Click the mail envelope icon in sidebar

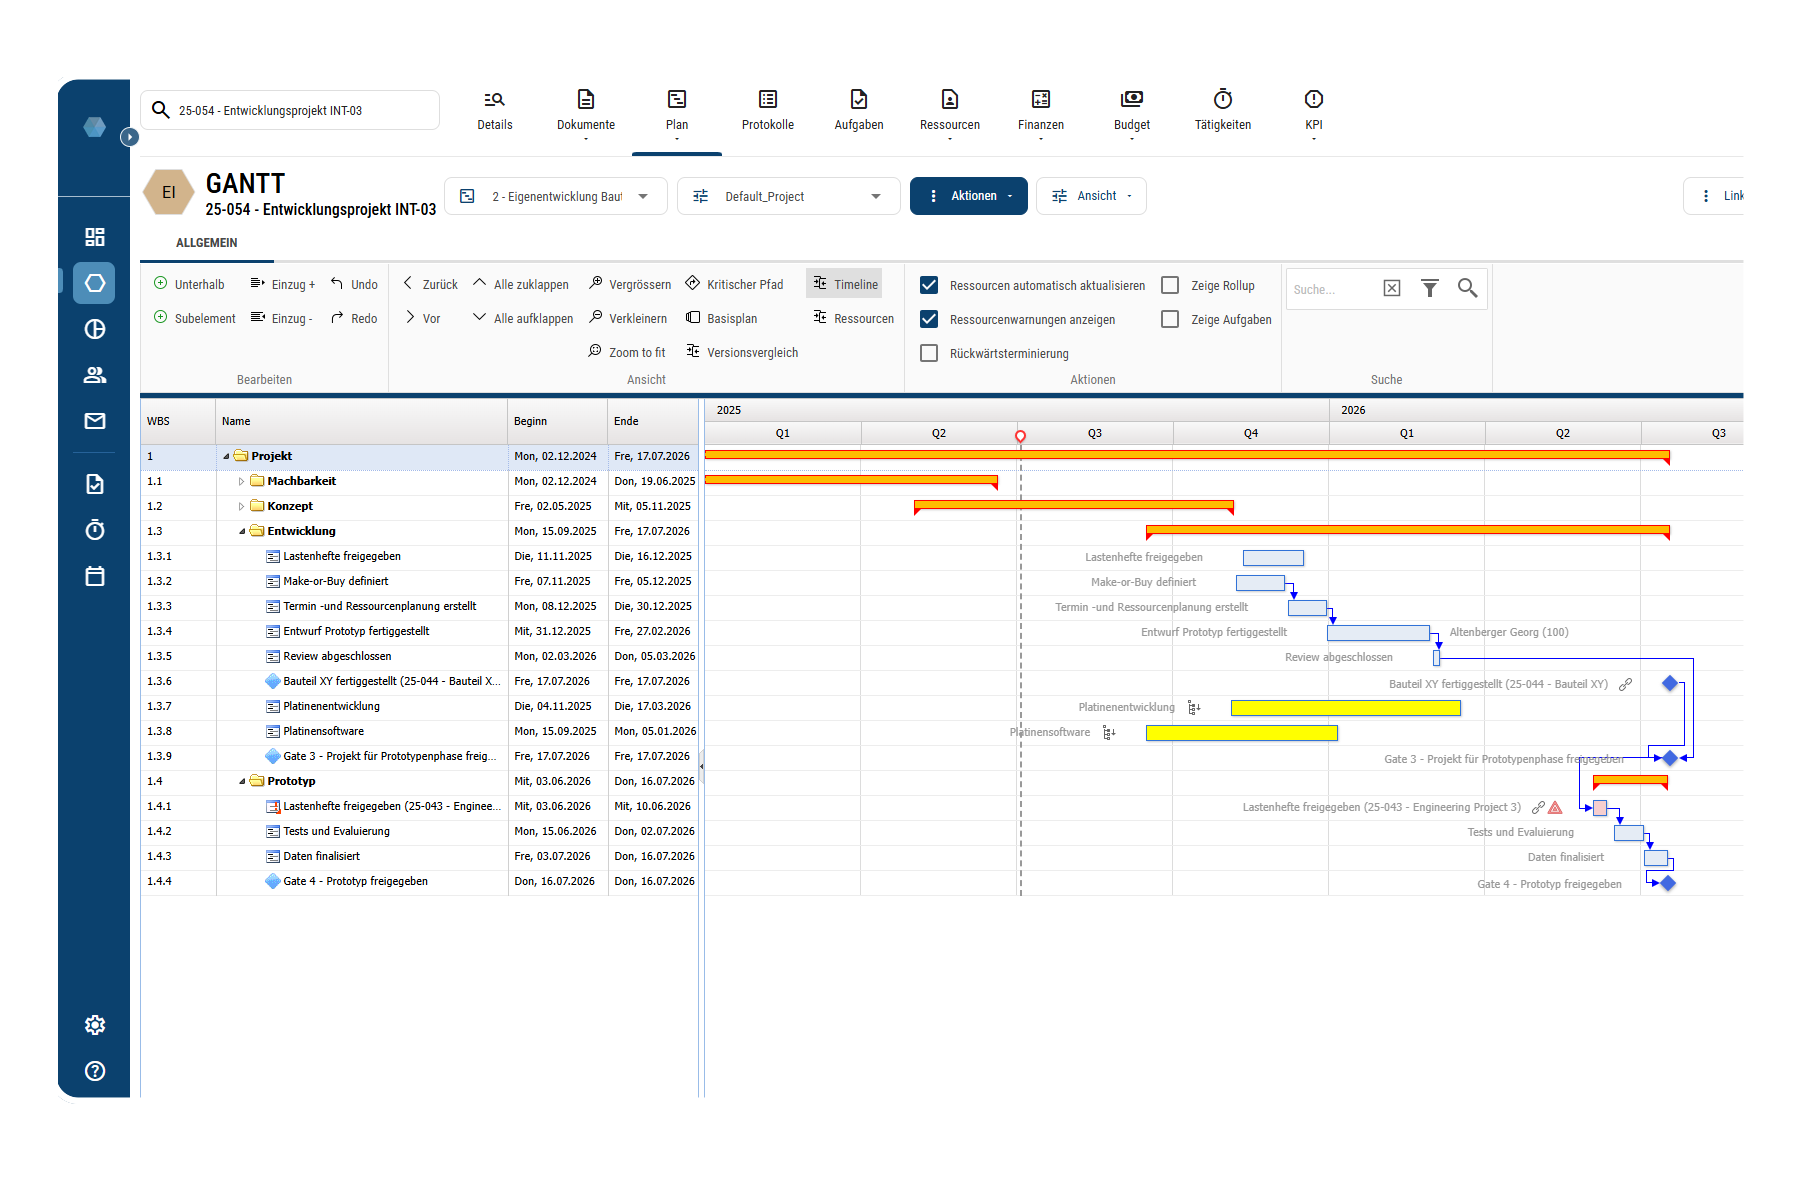click(x=94, y=421)
